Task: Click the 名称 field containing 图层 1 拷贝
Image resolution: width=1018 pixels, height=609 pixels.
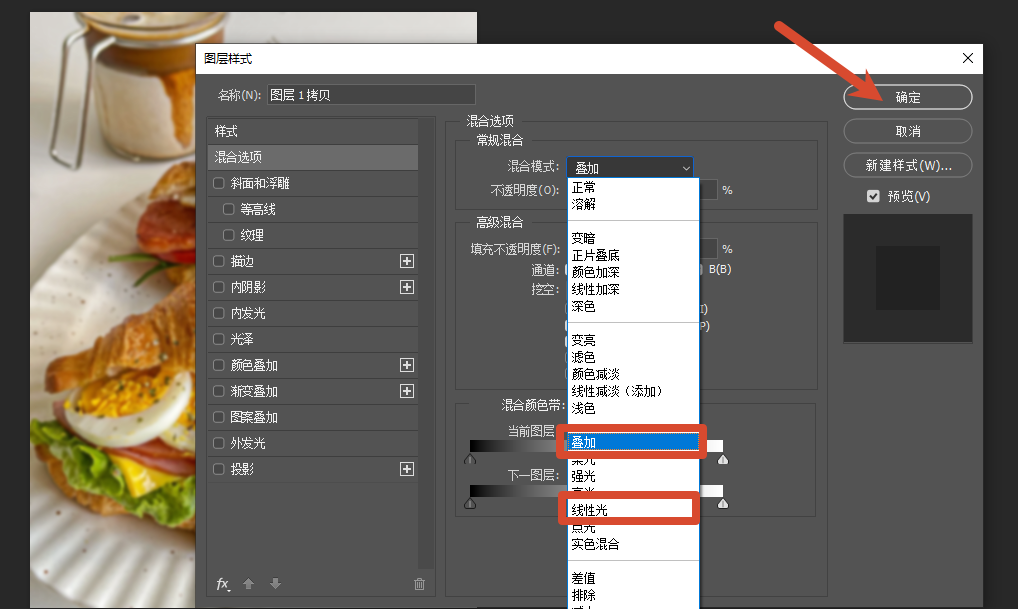Action: coord(371,95)
